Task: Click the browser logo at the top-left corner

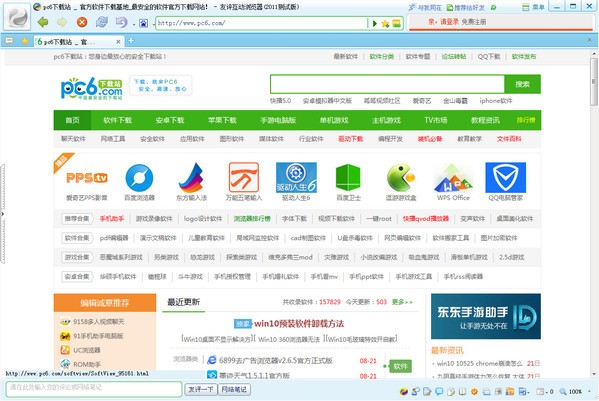Action: 17,17
